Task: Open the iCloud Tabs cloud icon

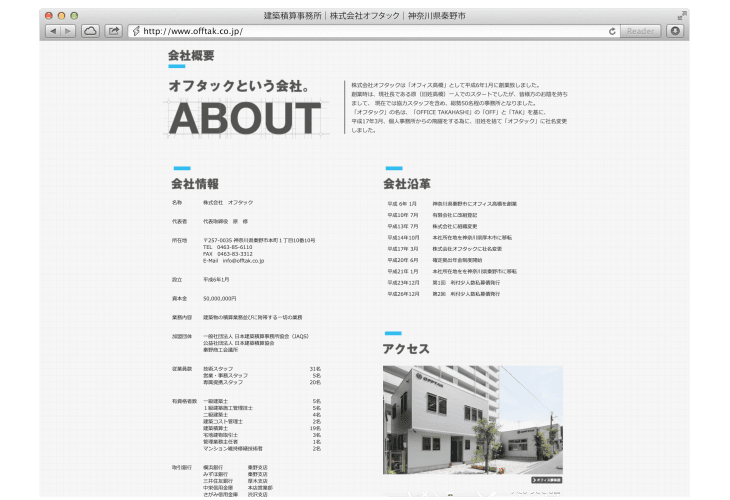Action: pos(90,31)
